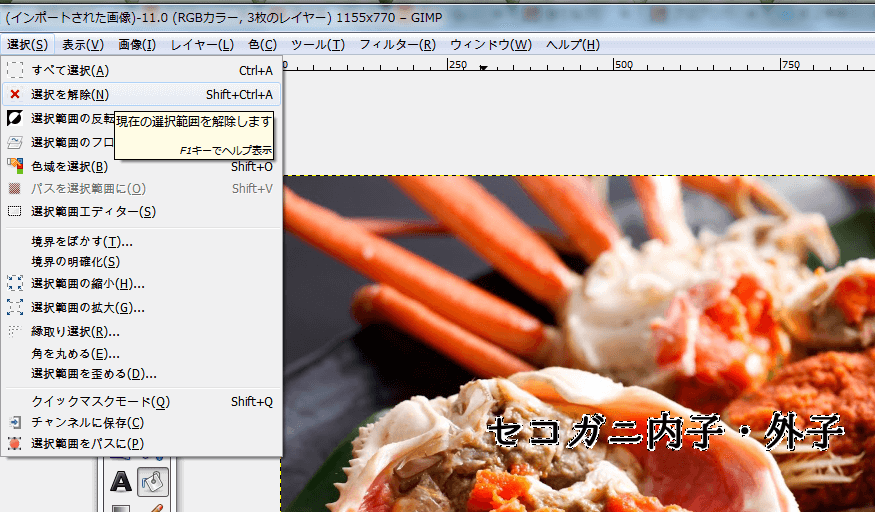
Task: Click the shrink selection icon
Action: 15,283
